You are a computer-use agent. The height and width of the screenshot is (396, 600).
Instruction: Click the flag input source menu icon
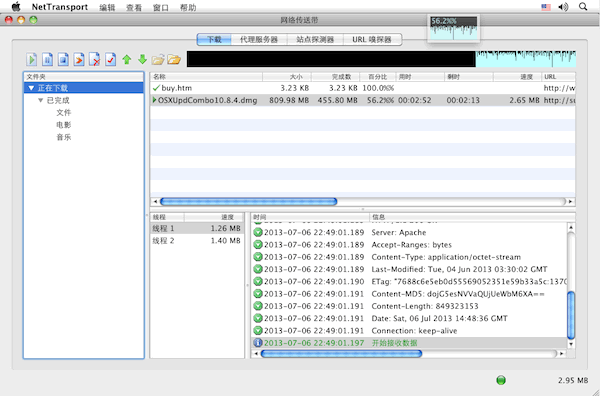pyautogui.click(x=546, y=7)
